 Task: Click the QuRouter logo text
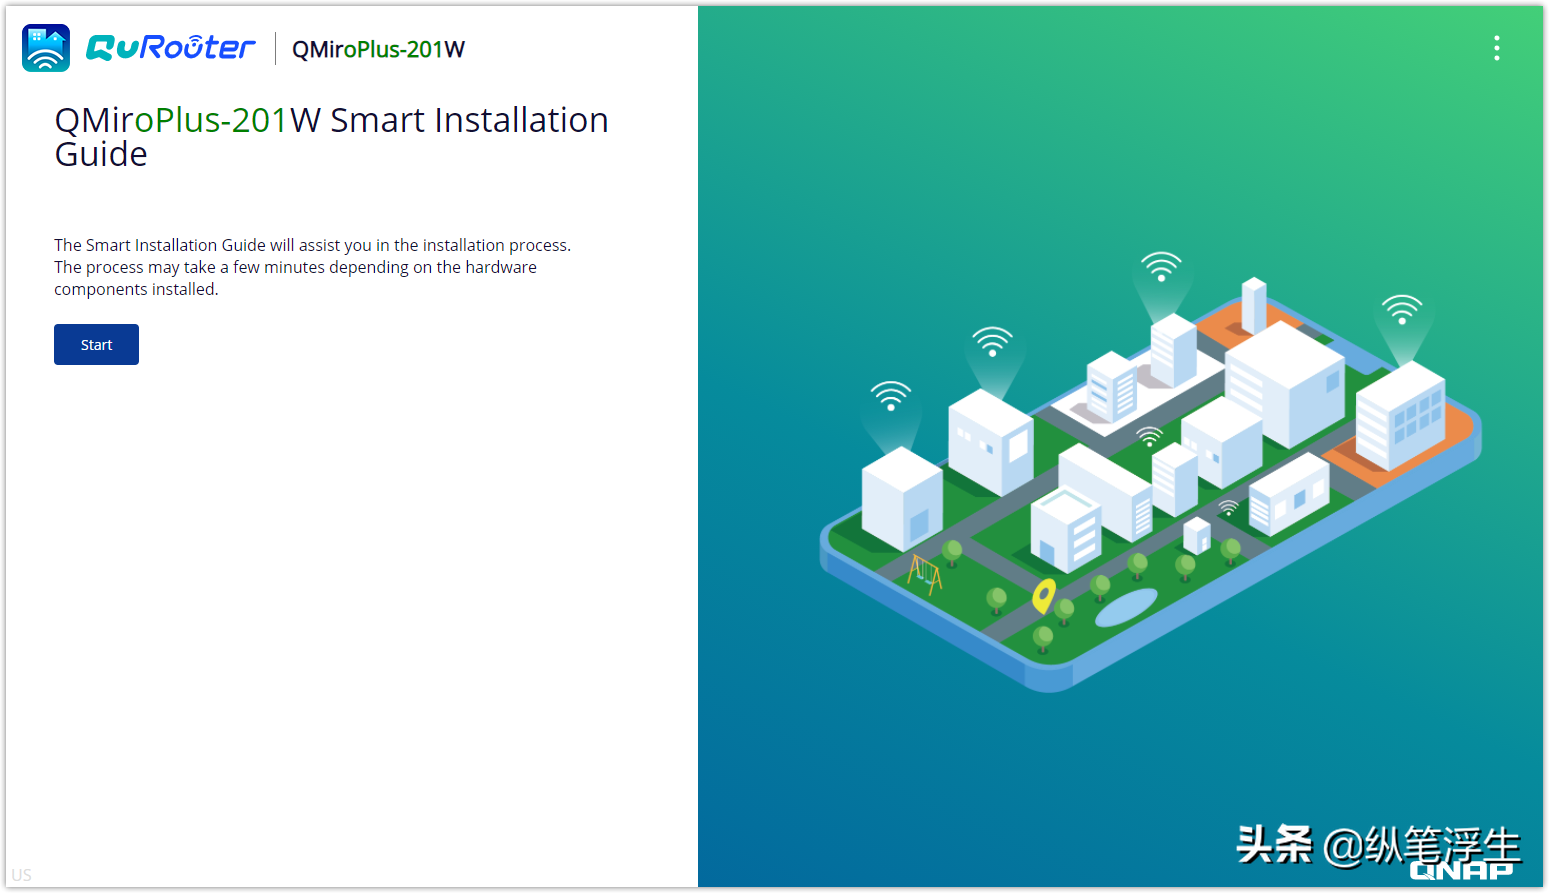[x=171, y=48]
